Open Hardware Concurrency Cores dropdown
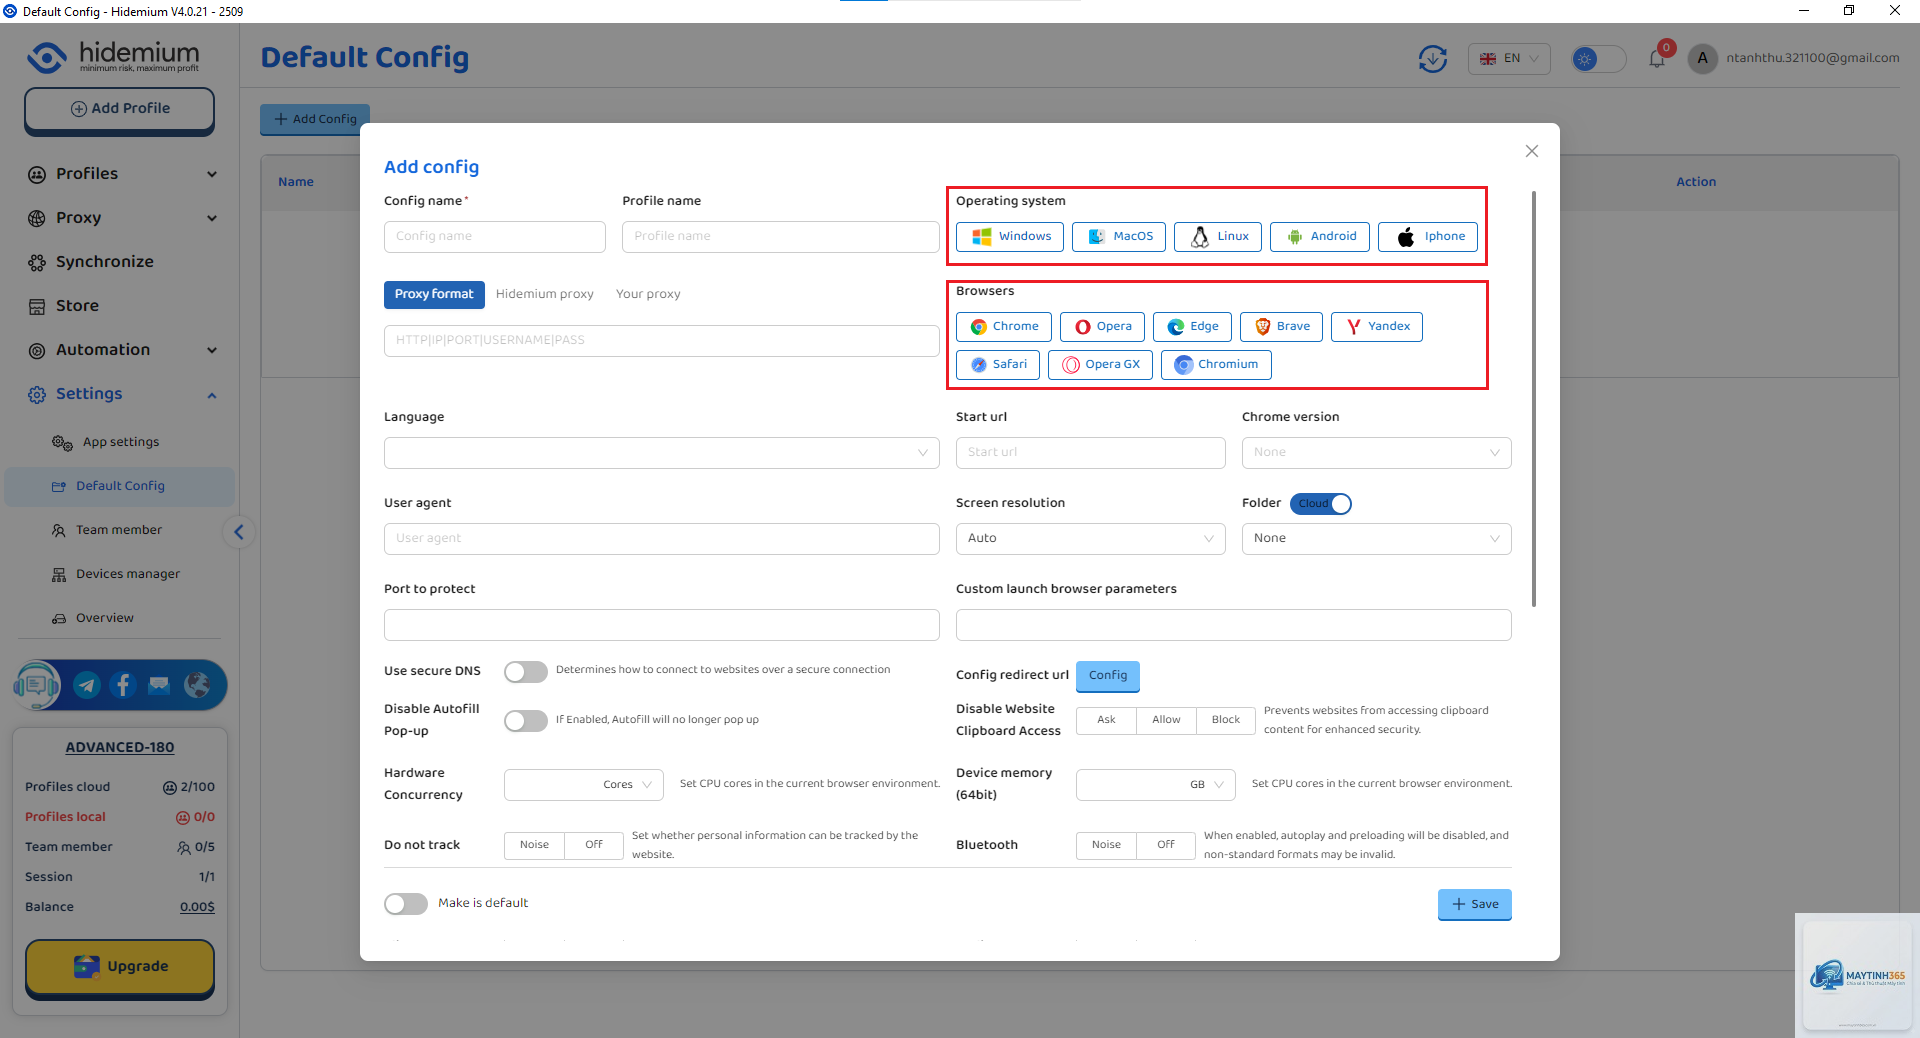Viewport: 1920px width, 1038px height. 584,785
